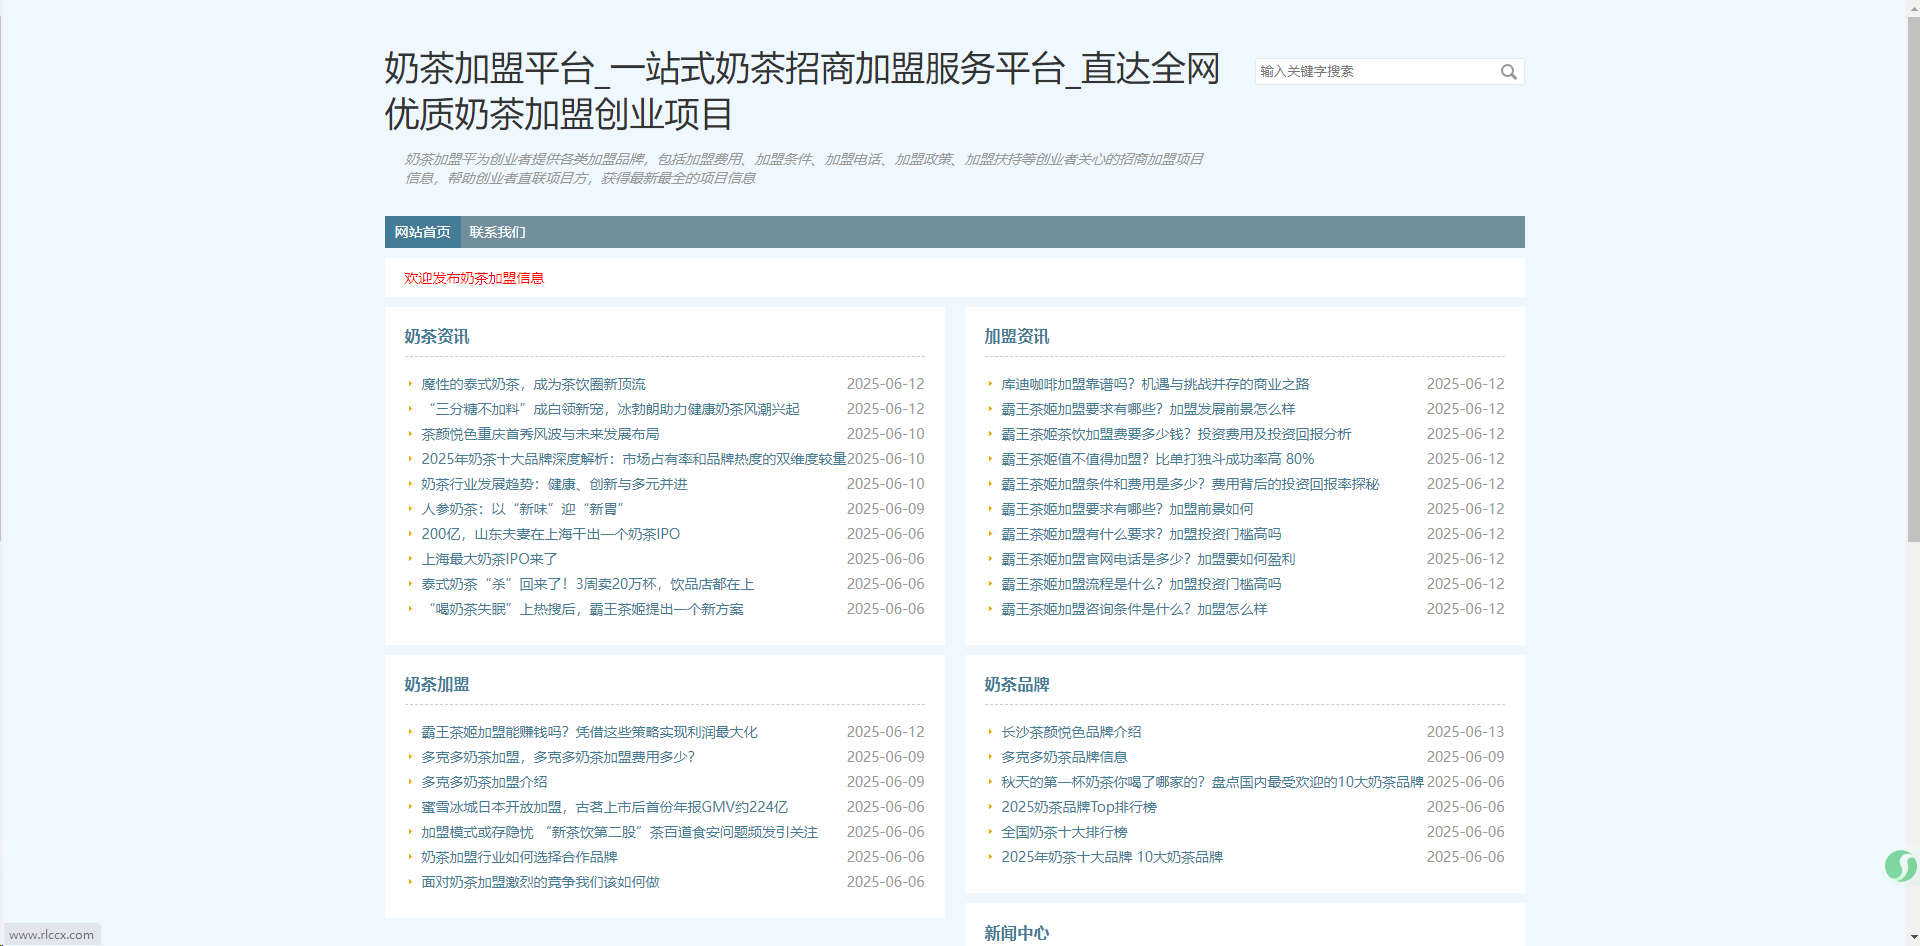Open article 魔性的泰式奶茶，成为茶饮圈新顶流
Viewport: 1920px width, 946px height.
tap(533, 384)
